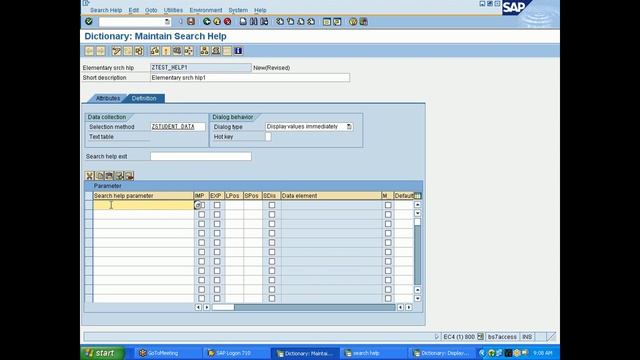Tick M checkbox in first parameter row
Viewport: 640px width, 360px height.
click(x=388, y=205)
